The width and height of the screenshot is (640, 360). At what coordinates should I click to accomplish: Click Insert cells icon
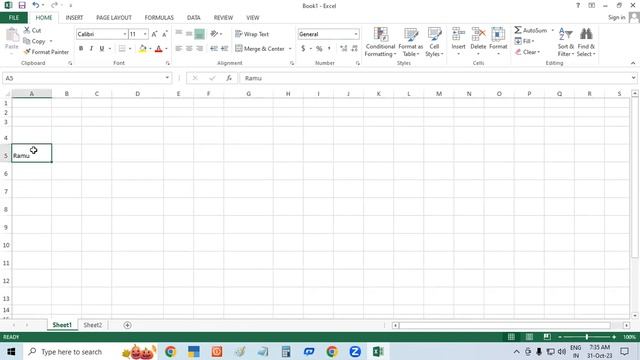click(458, 34)
